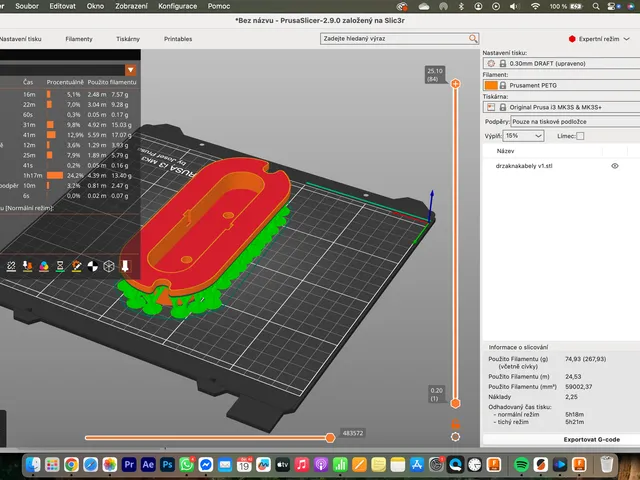Open Spotlight search in the menu bar
The height and width of the screenshot is (480, 640).
(596, 6)
